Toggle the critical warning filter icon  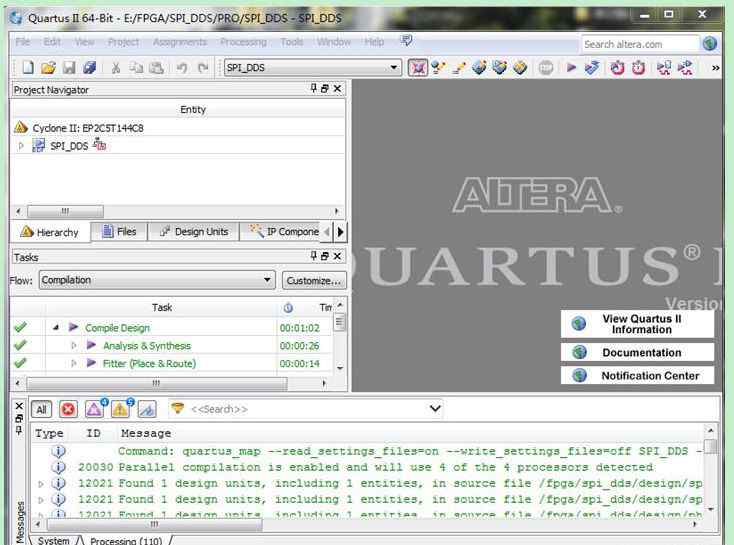[x=95, y=409]
